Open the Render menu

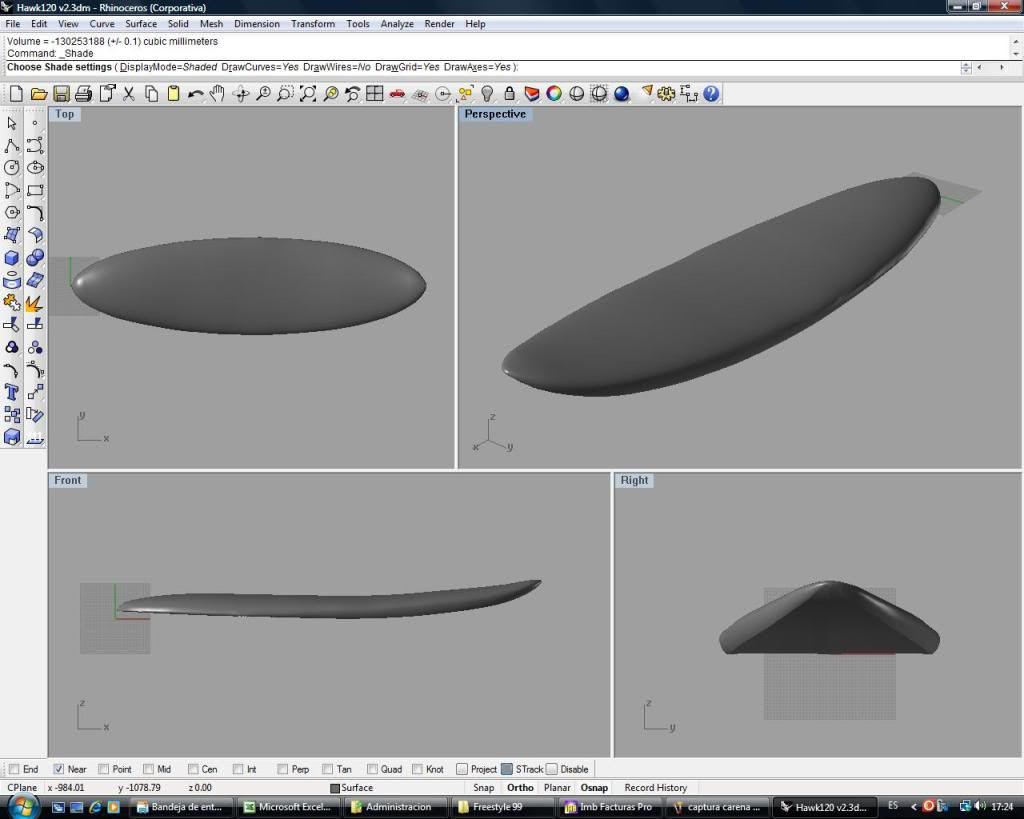tap(440, 24)
